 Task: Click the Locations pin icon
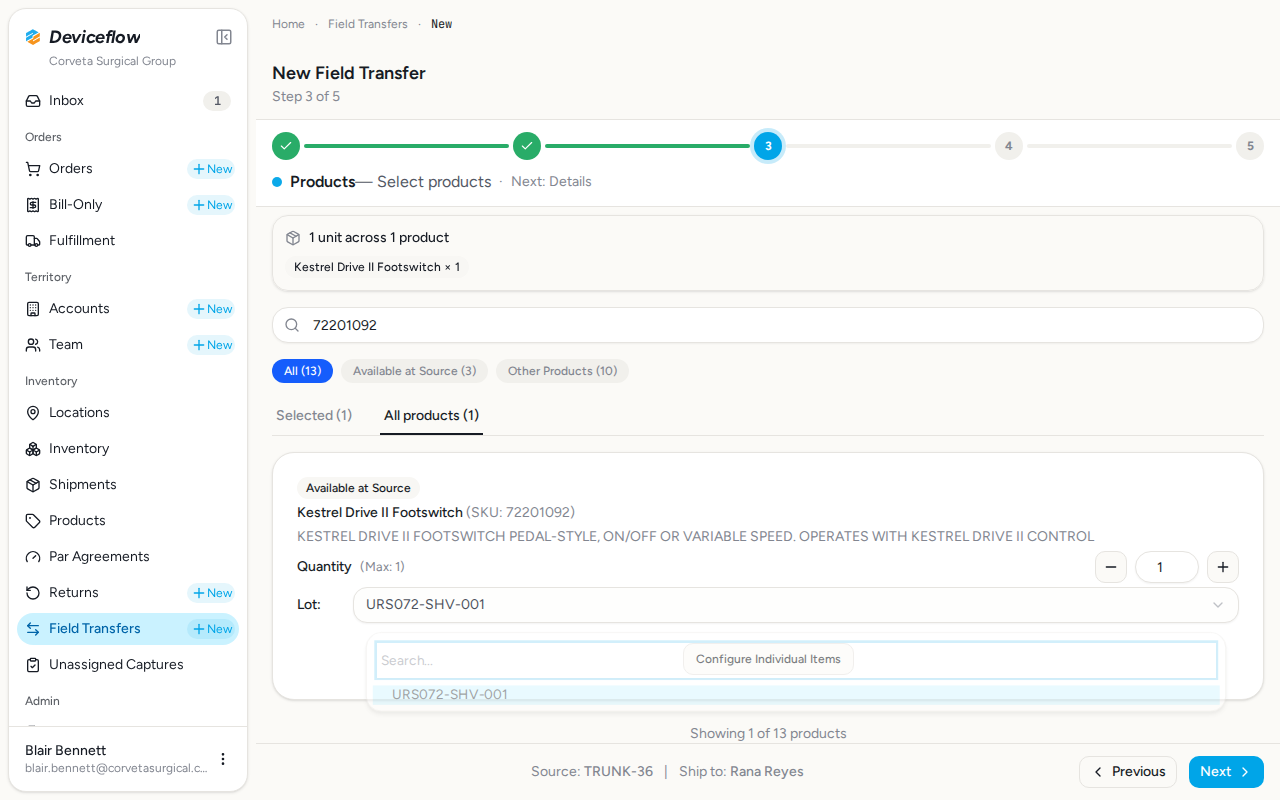pyautogui.click(x=33, y=413)
